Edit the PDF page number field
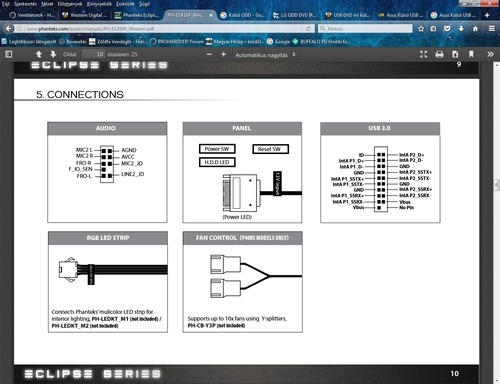Viewport: 500px width, 384px height. coord(93,54)
